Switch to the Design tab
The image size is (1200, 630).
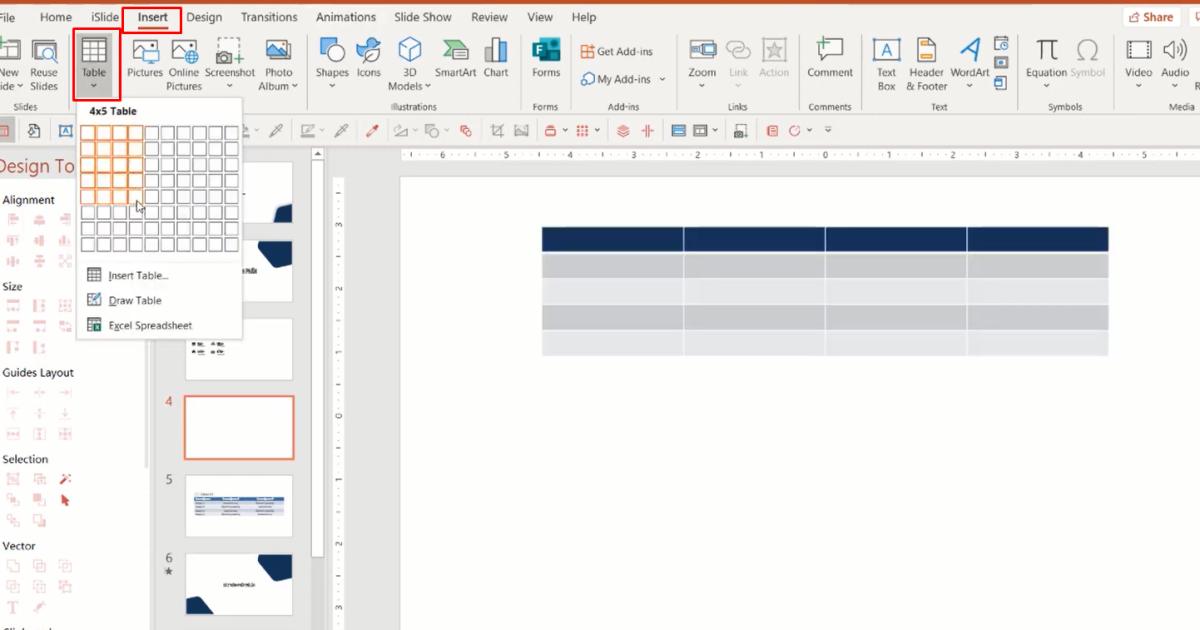click(204, 17)
